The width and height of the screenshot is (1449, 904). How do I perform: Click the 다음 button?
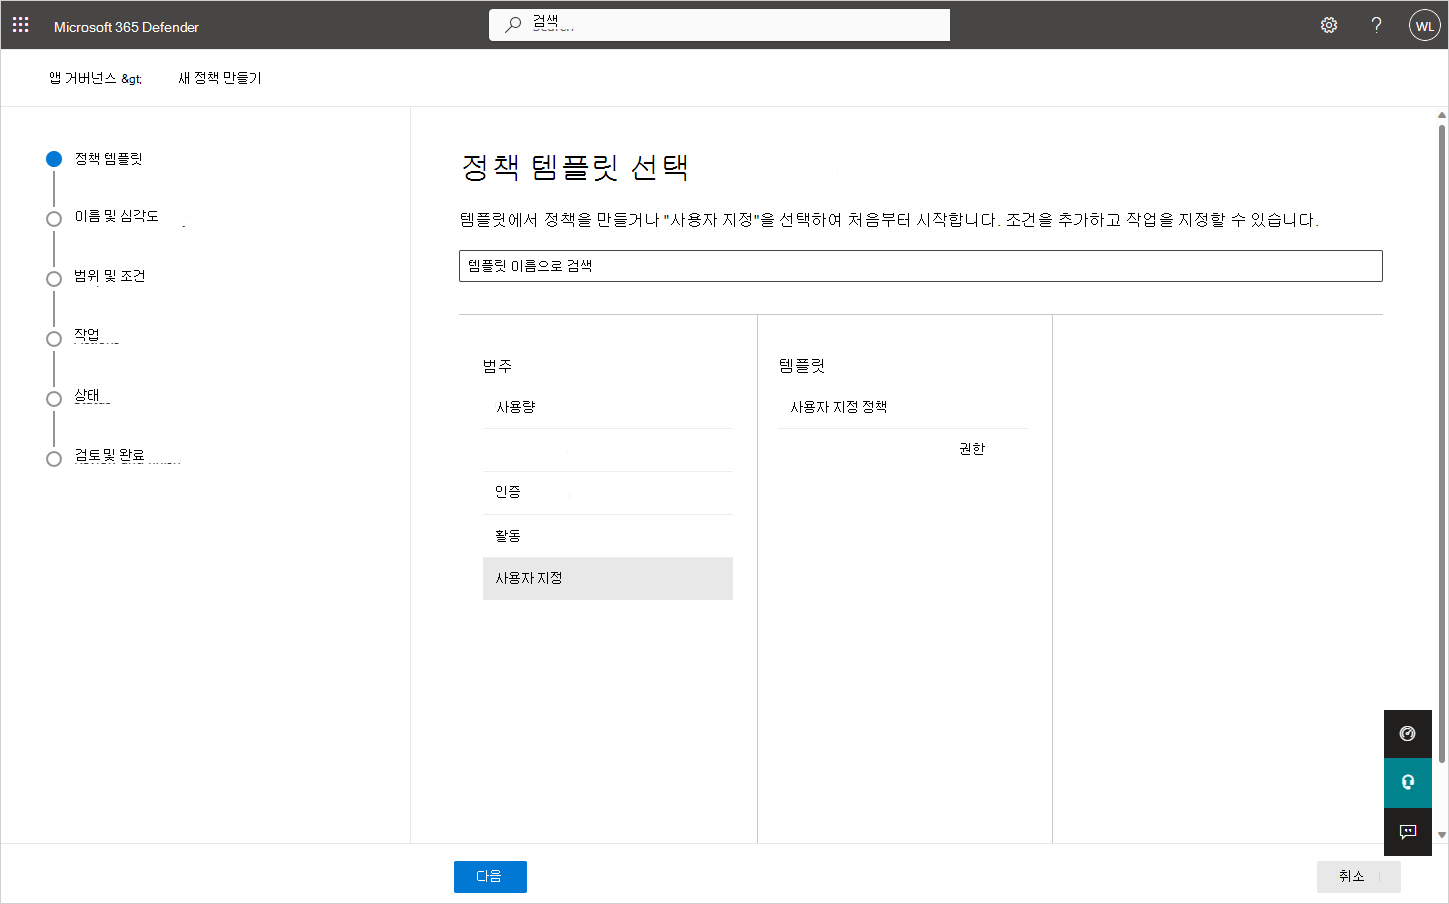[x=490, y=877]
